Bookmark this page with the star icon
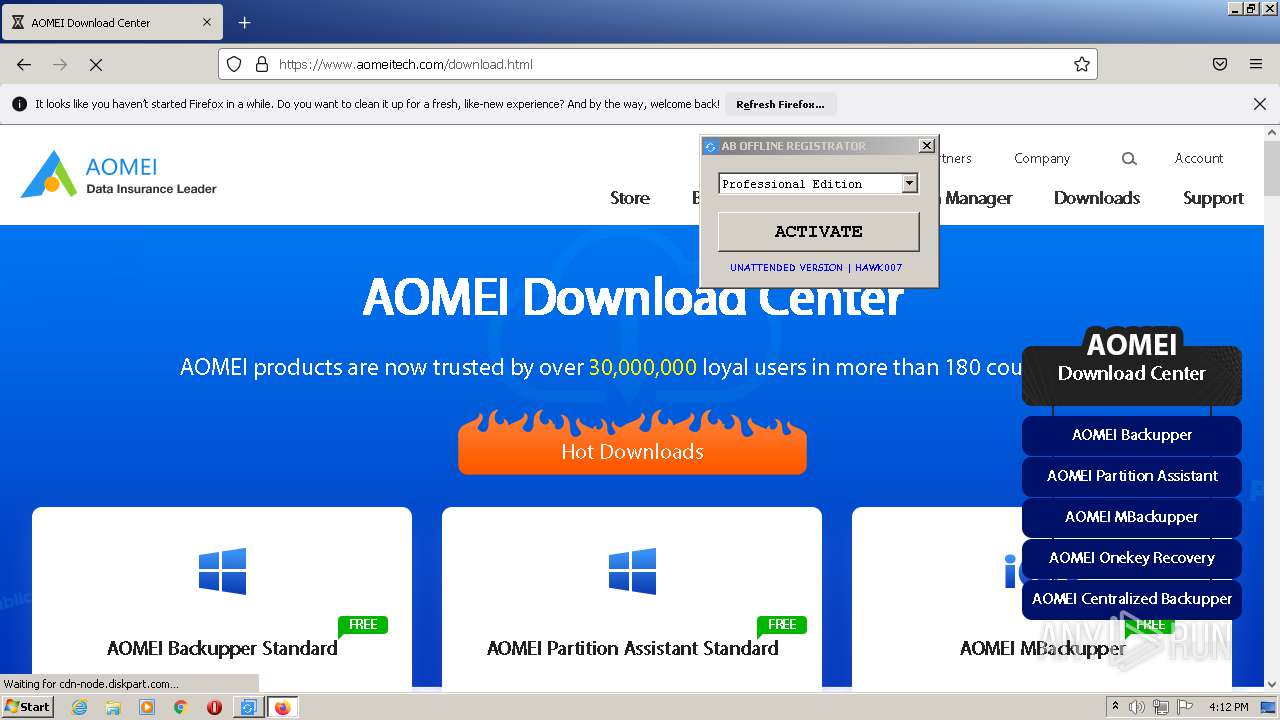This screenshot has width=1280, height=720. tap(1082, 64)
